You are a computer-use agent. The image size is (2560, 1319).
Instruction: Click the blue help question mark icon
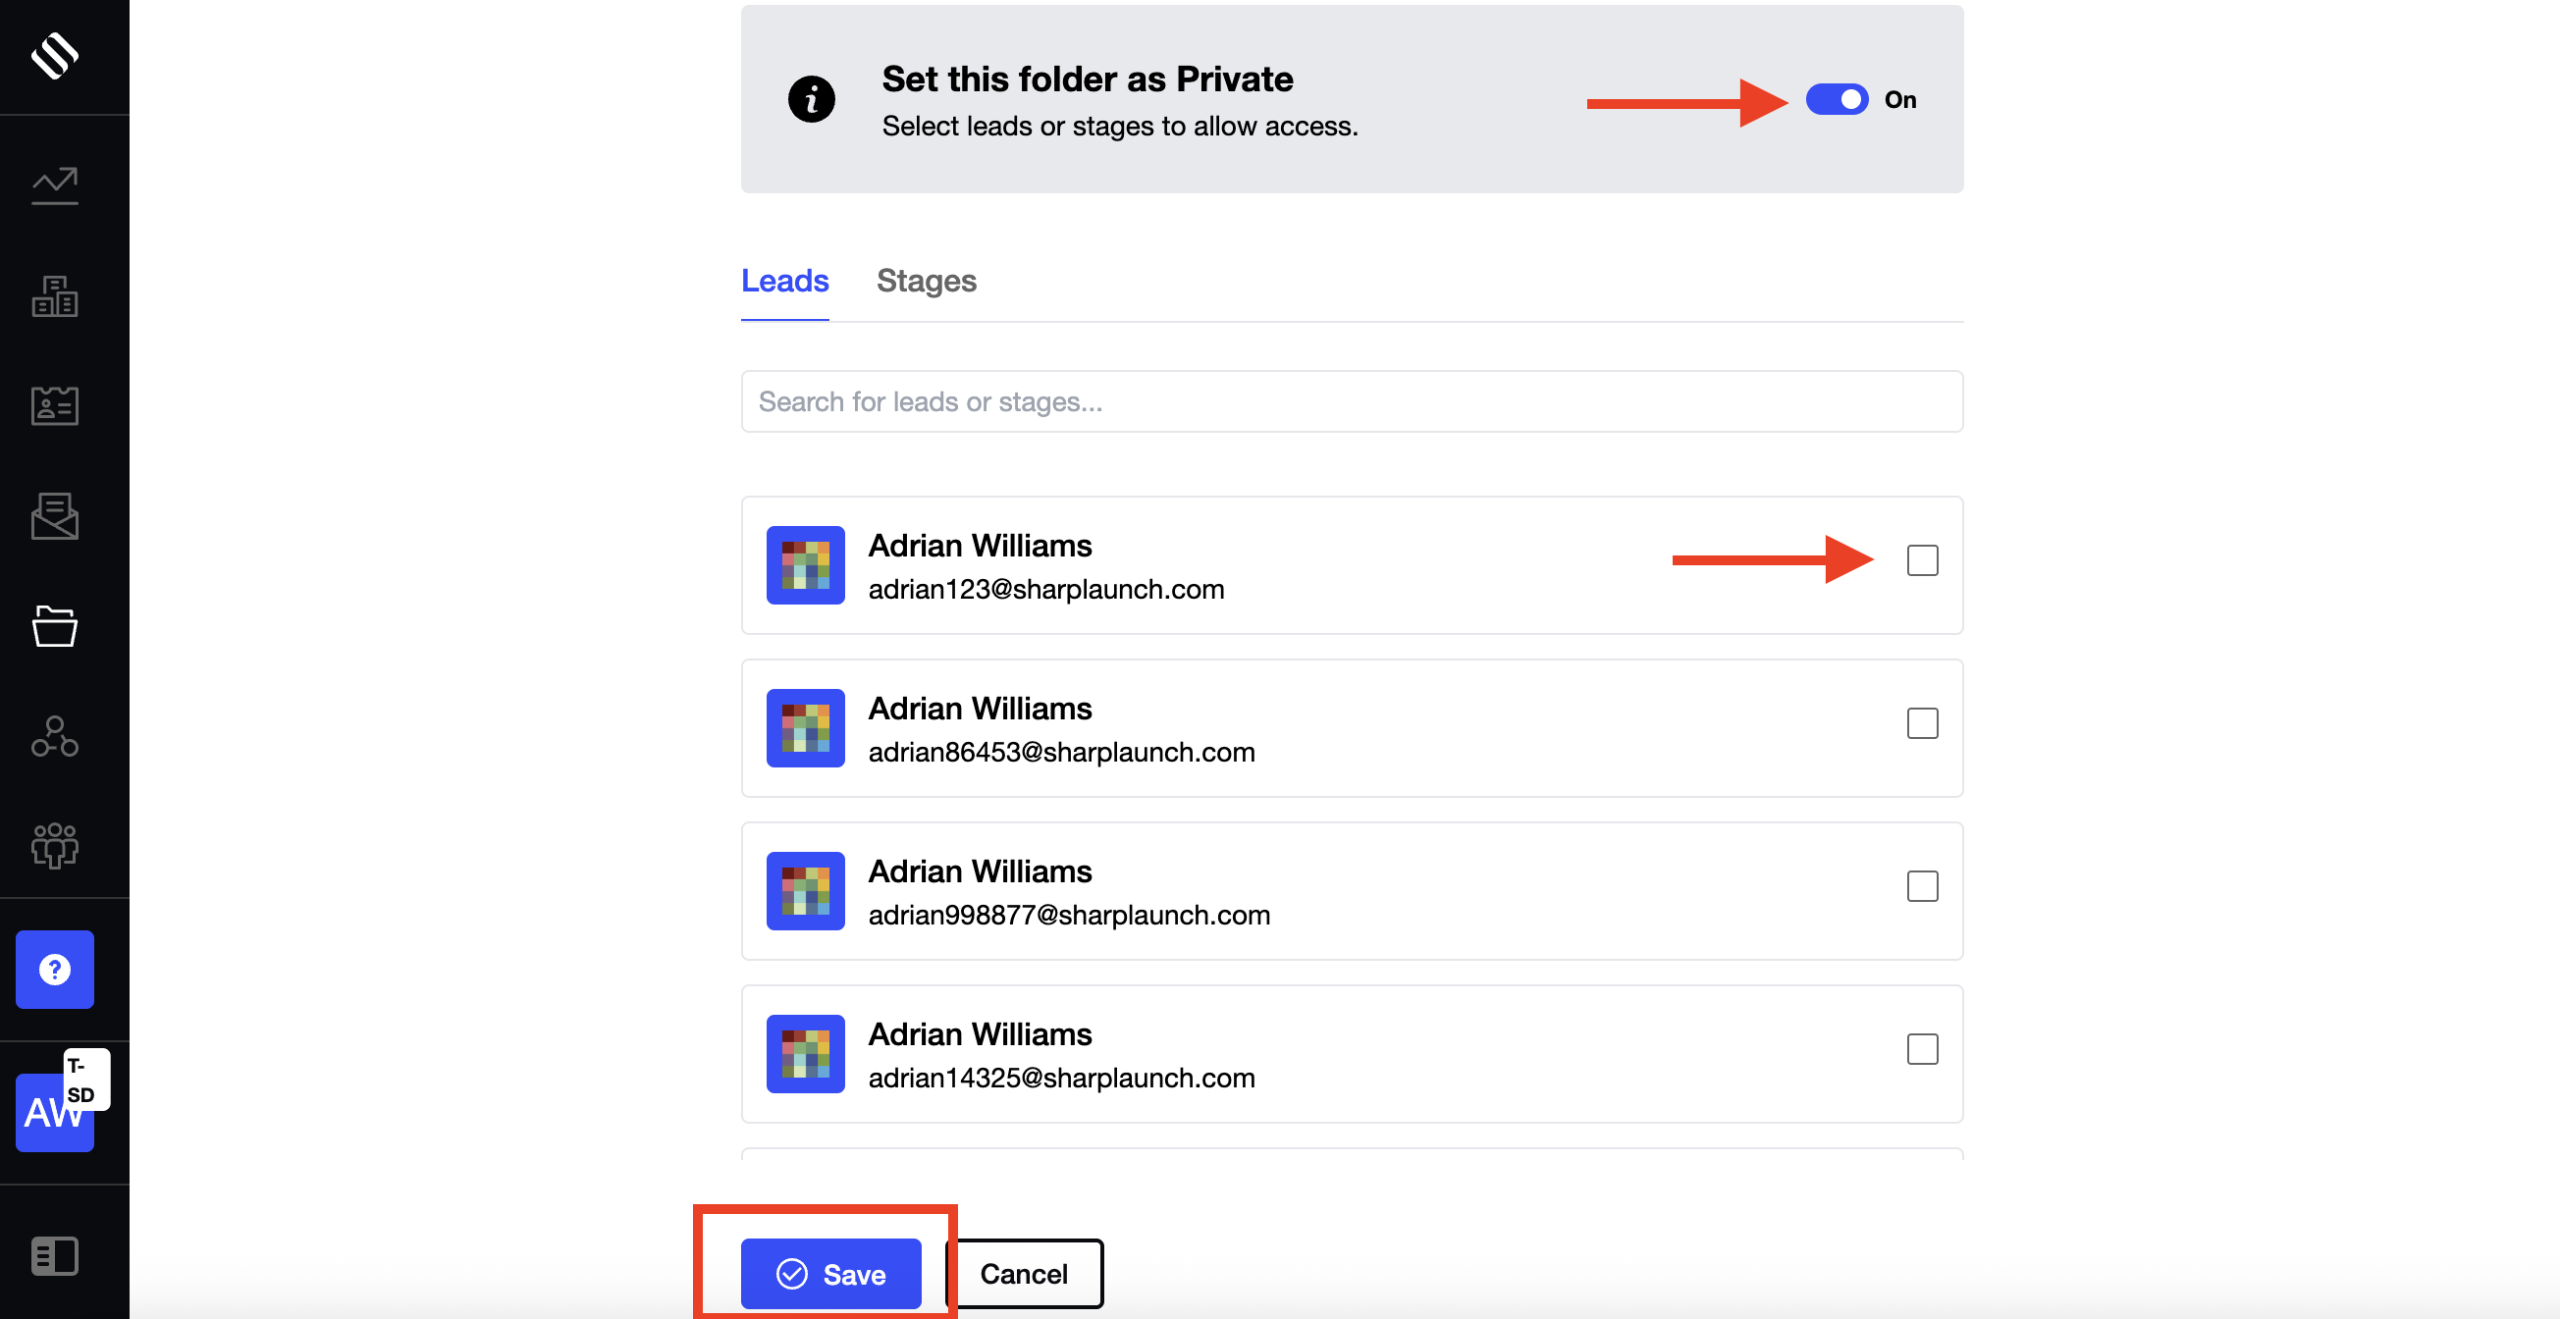[x=55, y=969]
